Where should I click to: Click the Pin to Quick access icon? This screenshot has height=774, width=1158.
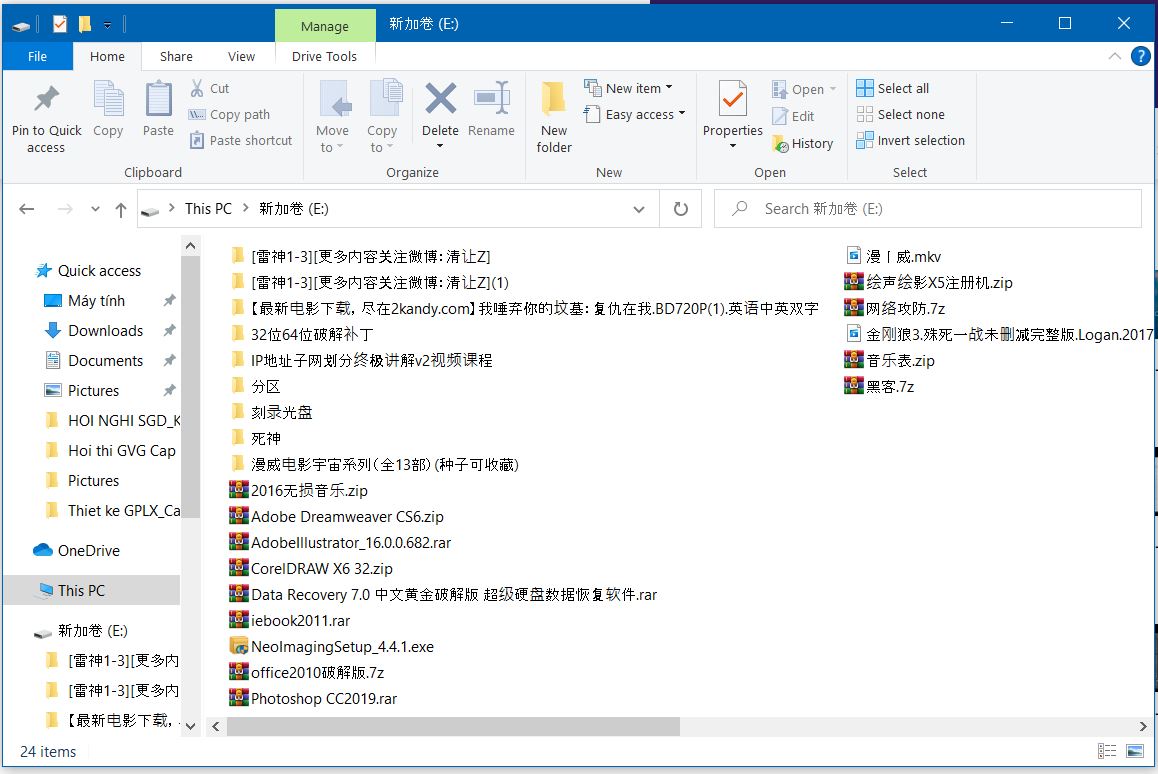46,101
